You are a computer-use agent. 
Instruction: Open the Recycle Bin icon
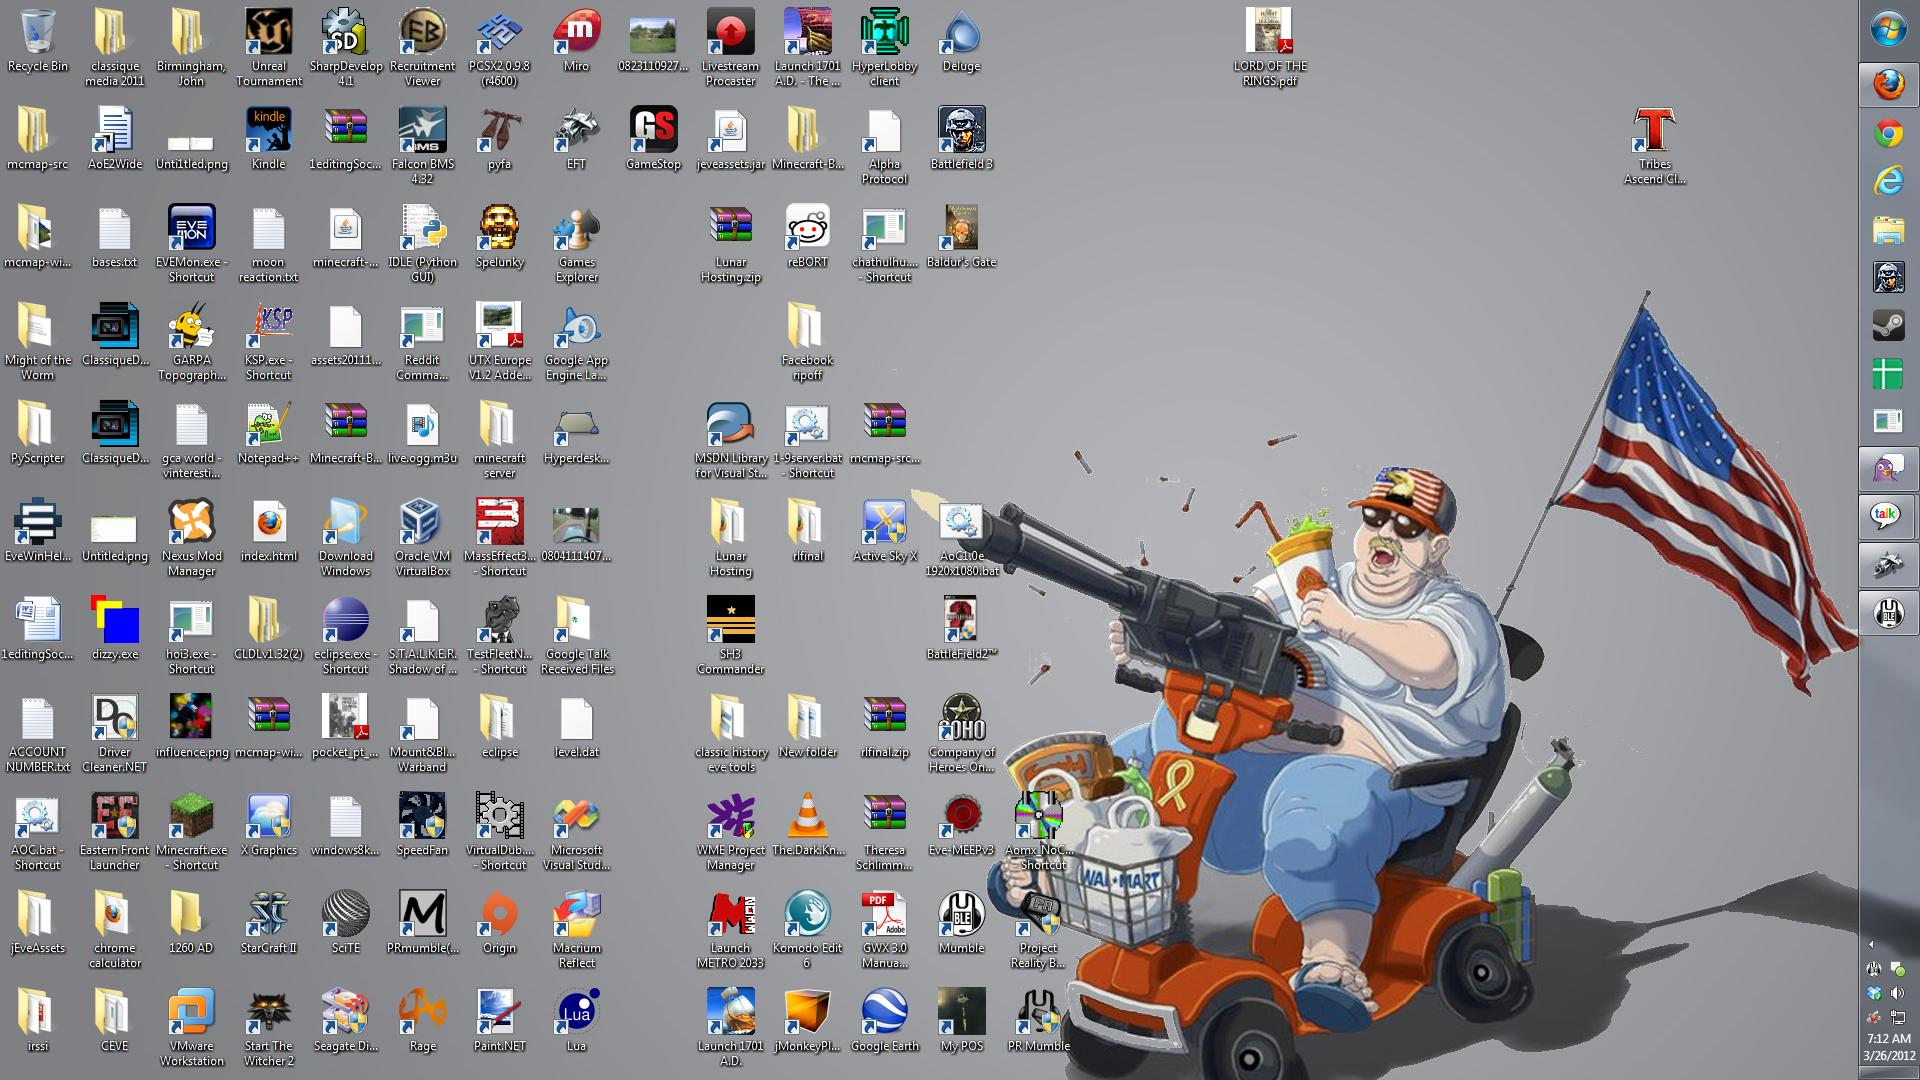coord(37,42)
